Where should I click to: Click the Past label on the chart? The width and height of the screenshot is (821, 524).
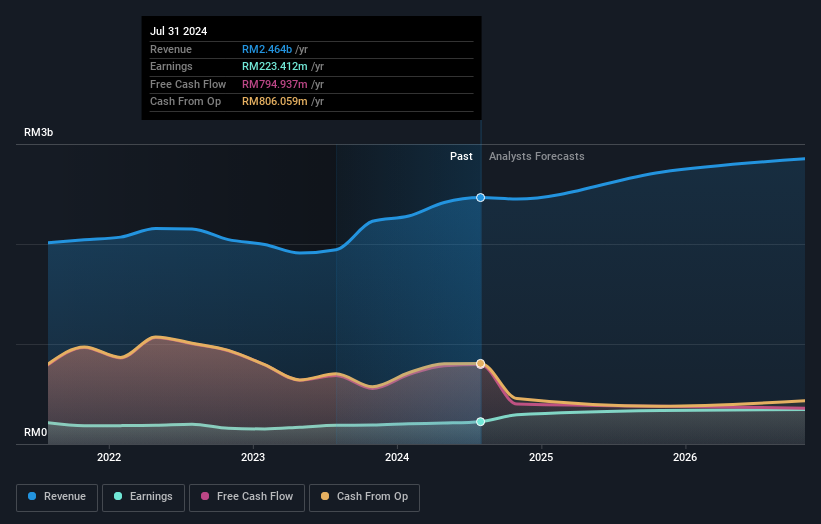pos(461,156)
